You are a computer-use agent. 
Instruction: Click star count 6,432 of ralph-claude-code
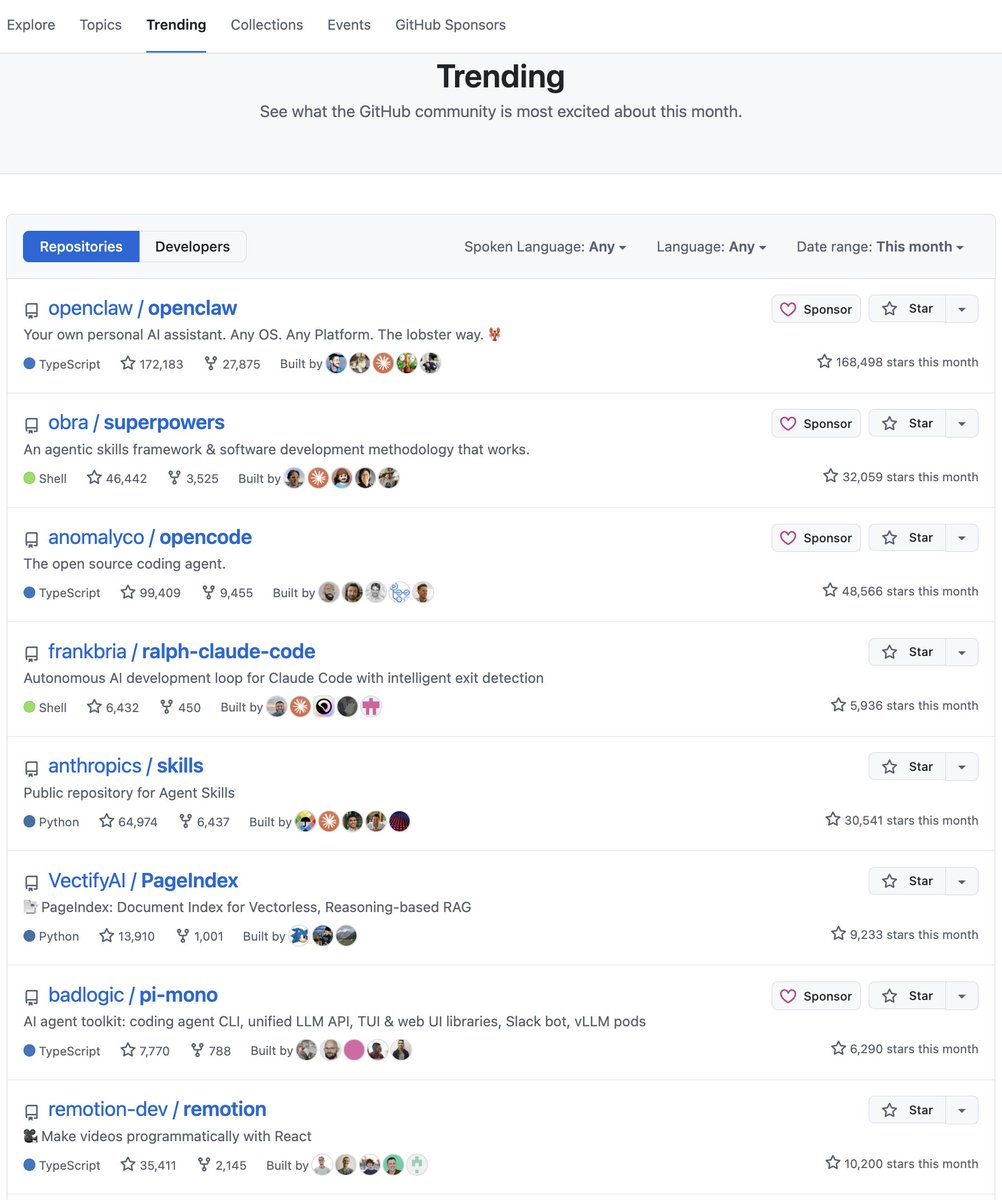point(113,707)
